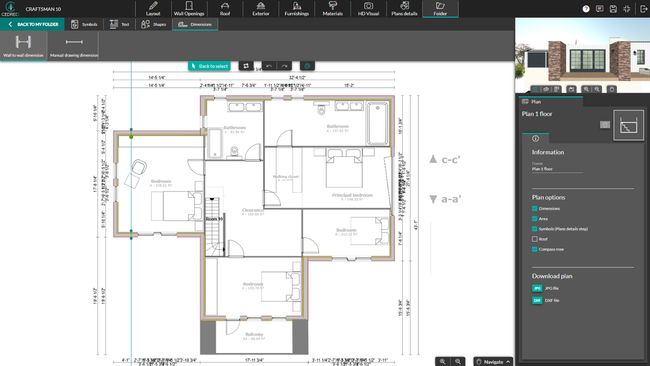Screen dimensions: 650x366
Task: Open the Wall Openings step
Action: (189, 9)
